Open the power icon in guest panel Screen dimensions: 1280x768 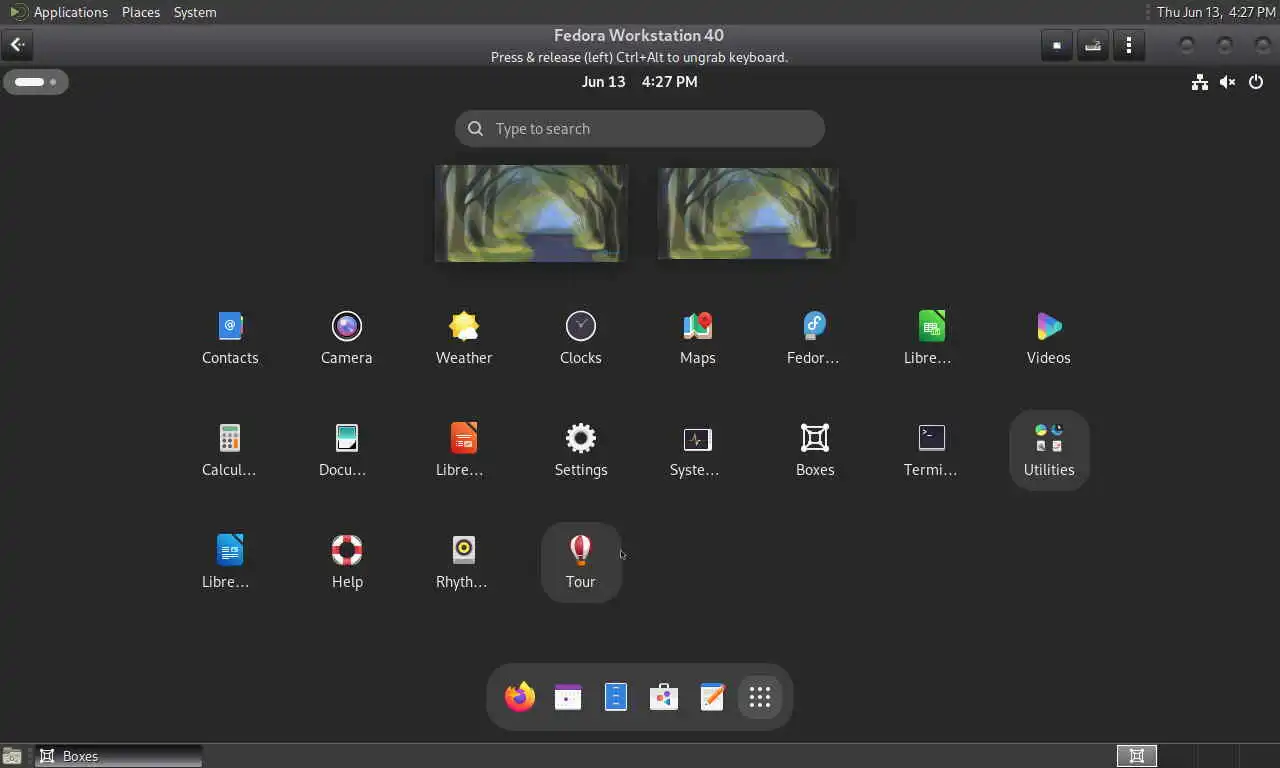[1257, 82]
